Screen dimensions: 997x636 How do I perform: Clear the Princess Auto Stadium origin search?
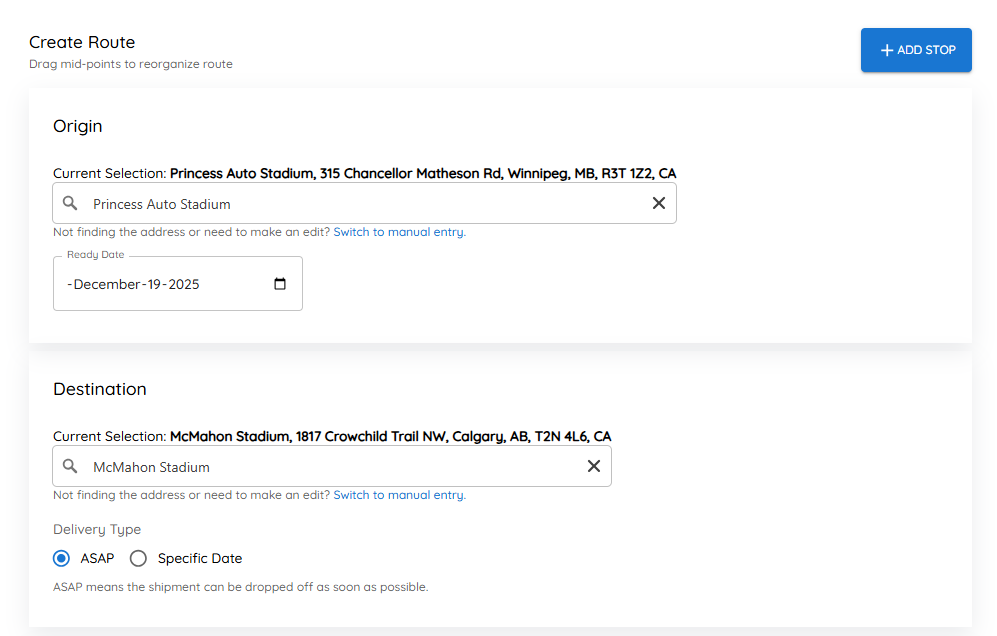(659, 203)
